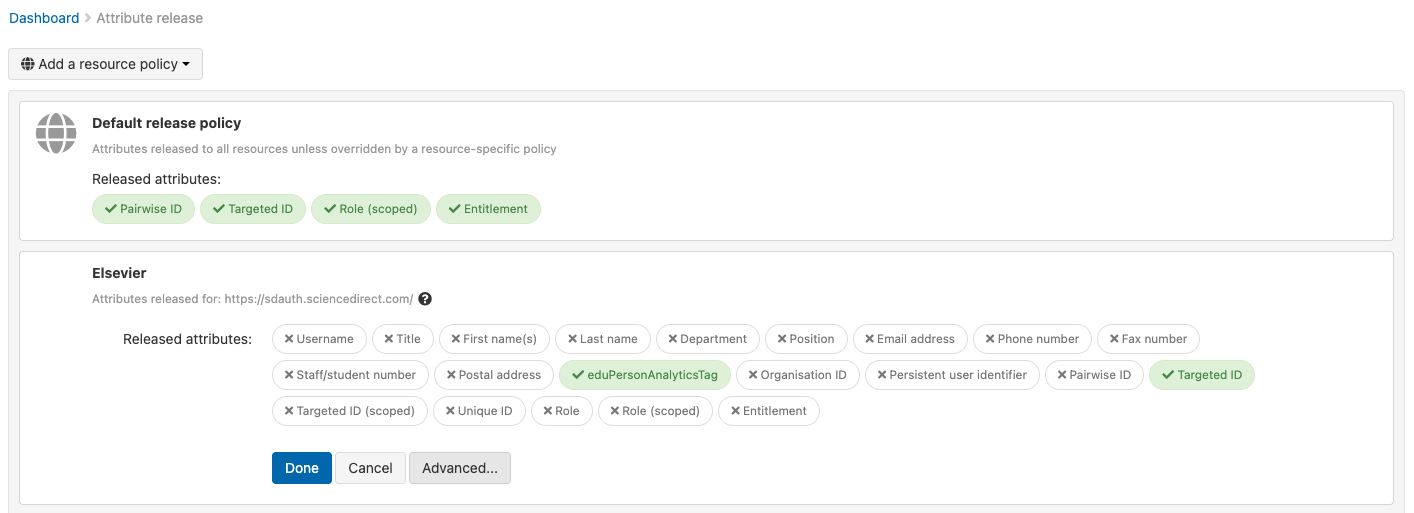Disable the eduPersonAnalyticsTag attribute
This screenshot has height=513, width=1414.
click(645, 375)
